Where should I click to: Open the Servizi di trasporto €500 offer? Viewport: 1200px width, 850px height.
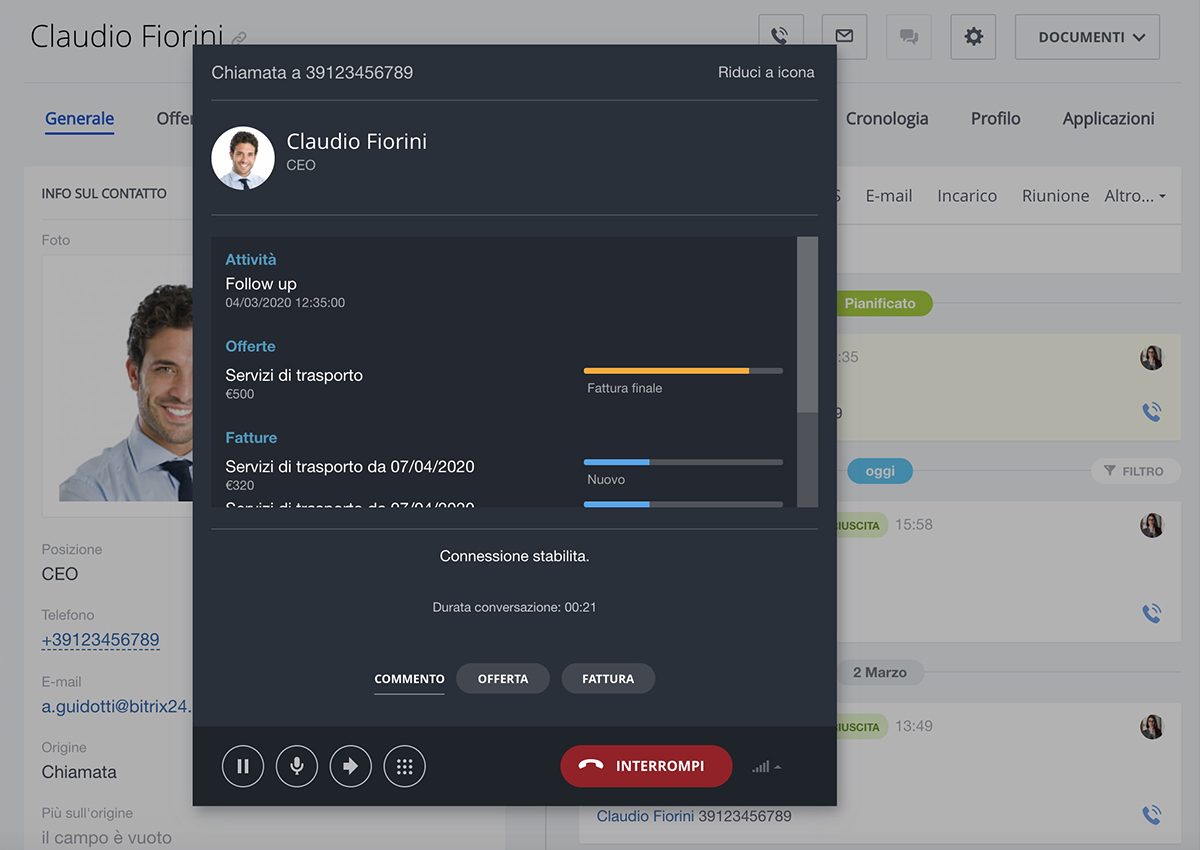[294, 376]
